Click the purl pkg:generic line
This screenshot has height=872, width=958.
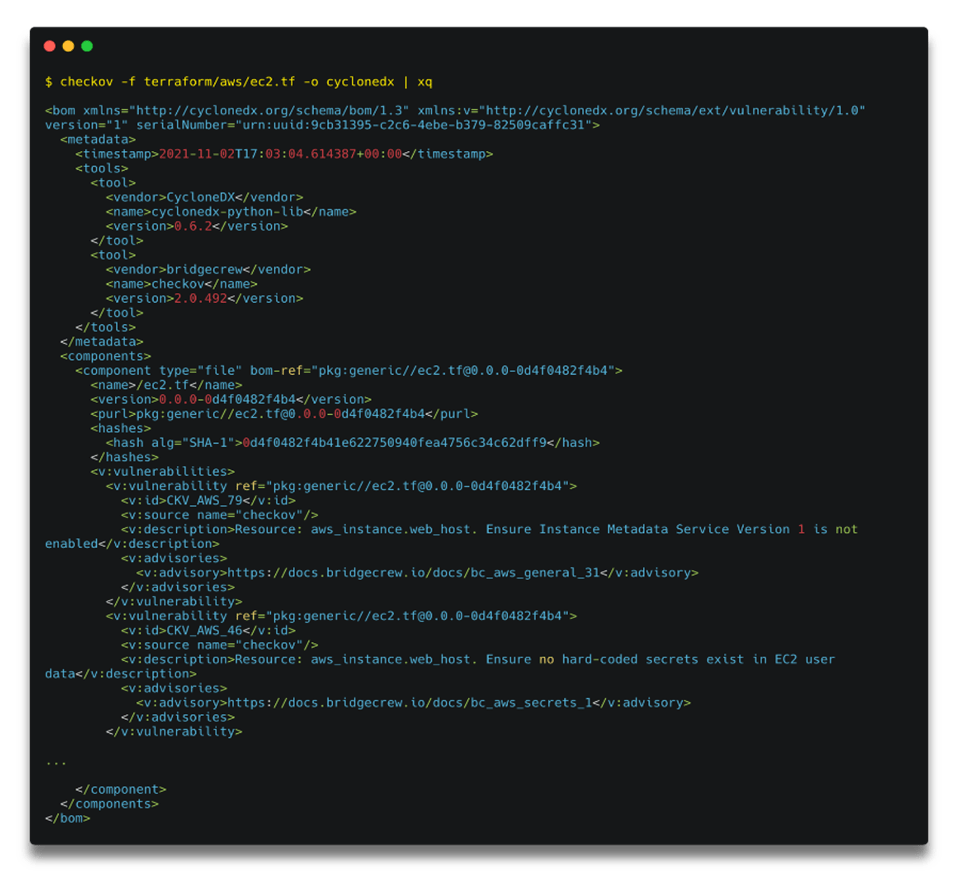point(284,414)
